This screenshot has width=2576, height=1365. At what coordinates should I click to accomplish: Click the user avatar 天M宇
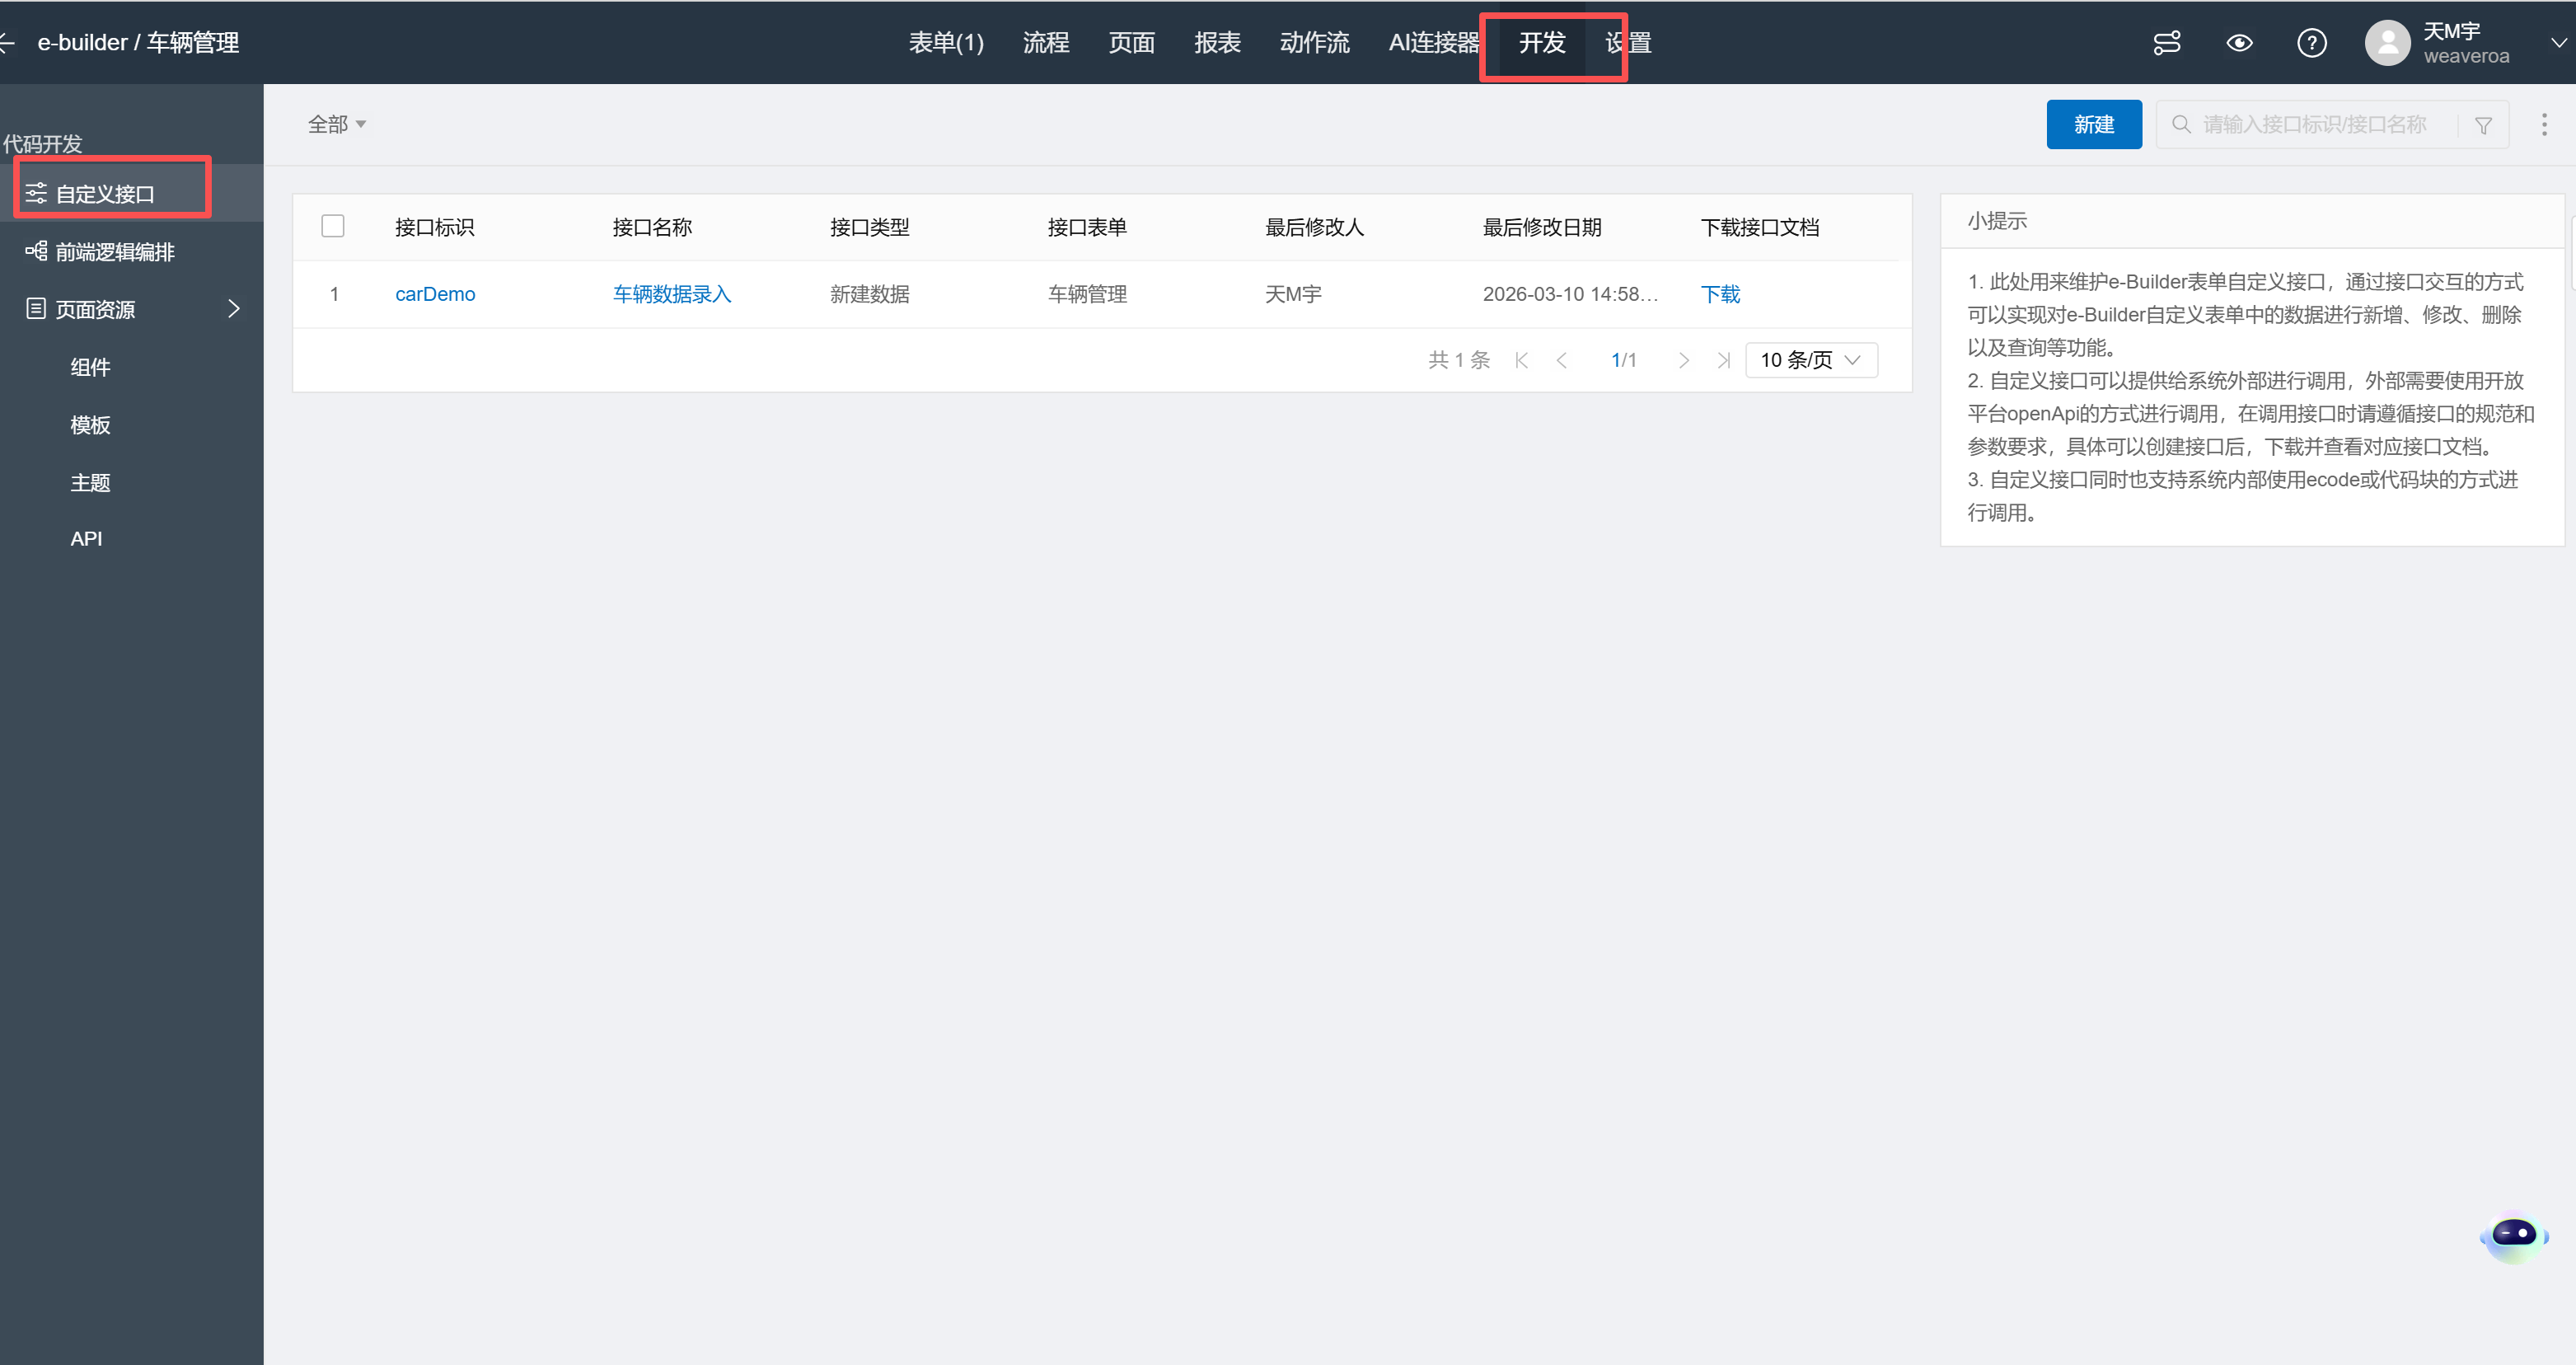[x=2387, y=43]
